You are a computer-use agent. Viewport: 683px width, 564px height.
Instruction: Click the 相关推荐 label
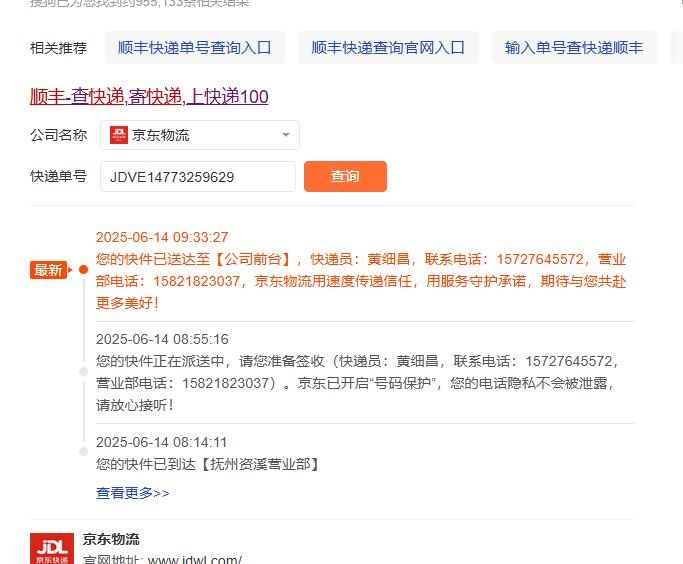58,47
